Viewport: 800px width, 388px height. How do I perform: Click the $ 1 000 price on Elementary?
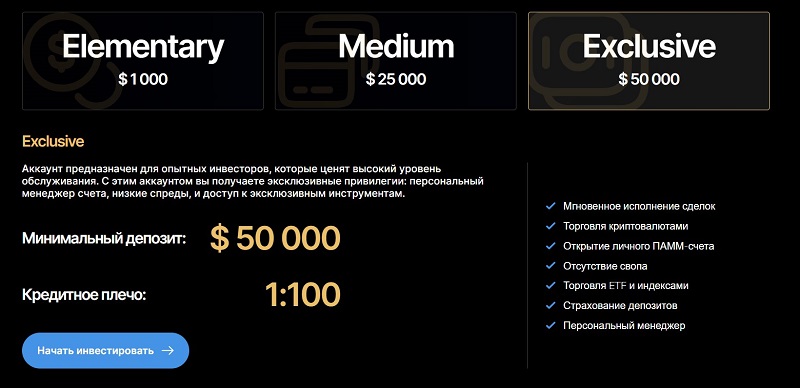(x=143, y=79)
